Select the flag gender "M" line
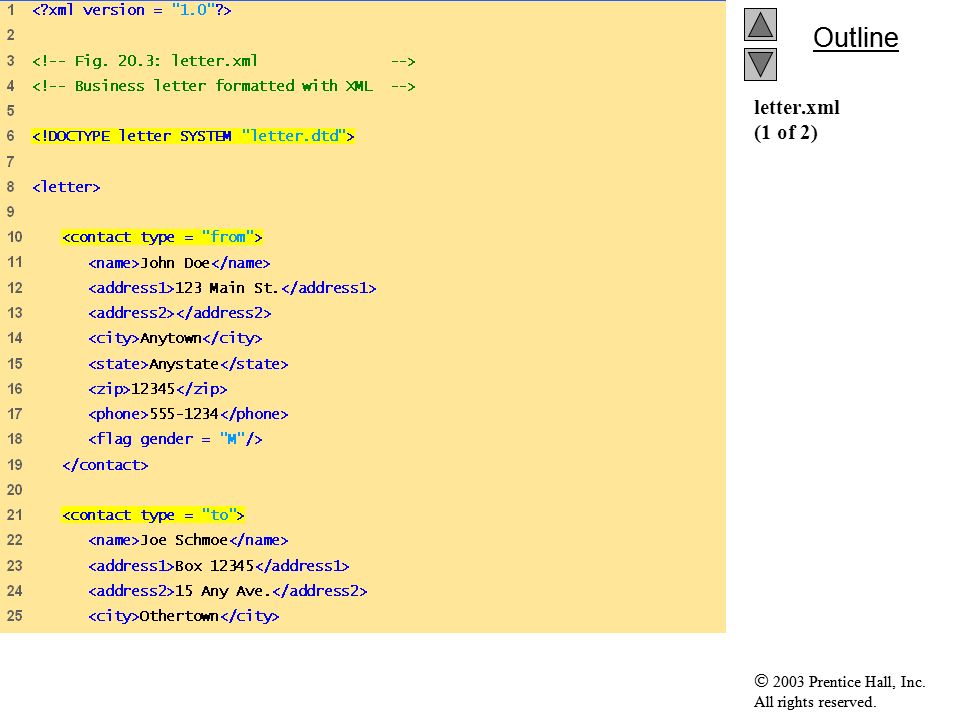Viewport: 960px width, 720px height. coord(175,440)
